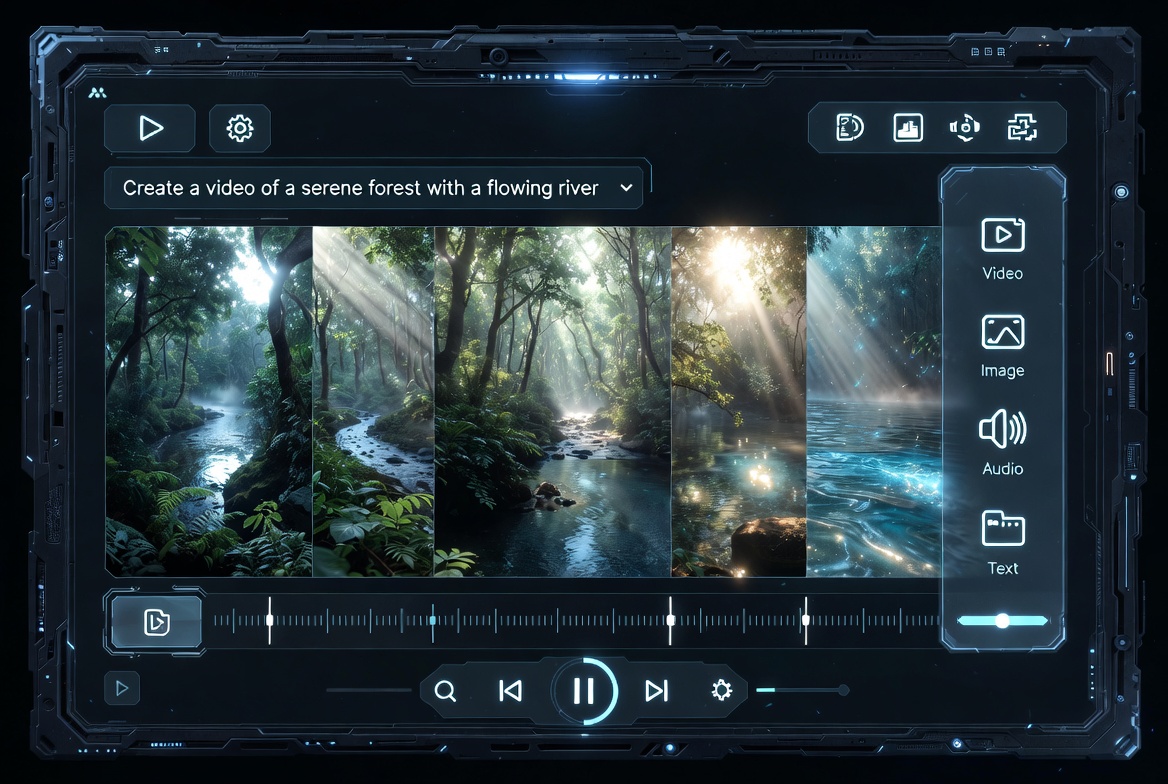Adjust the slider below the Text tool

tap(1001, 620)
